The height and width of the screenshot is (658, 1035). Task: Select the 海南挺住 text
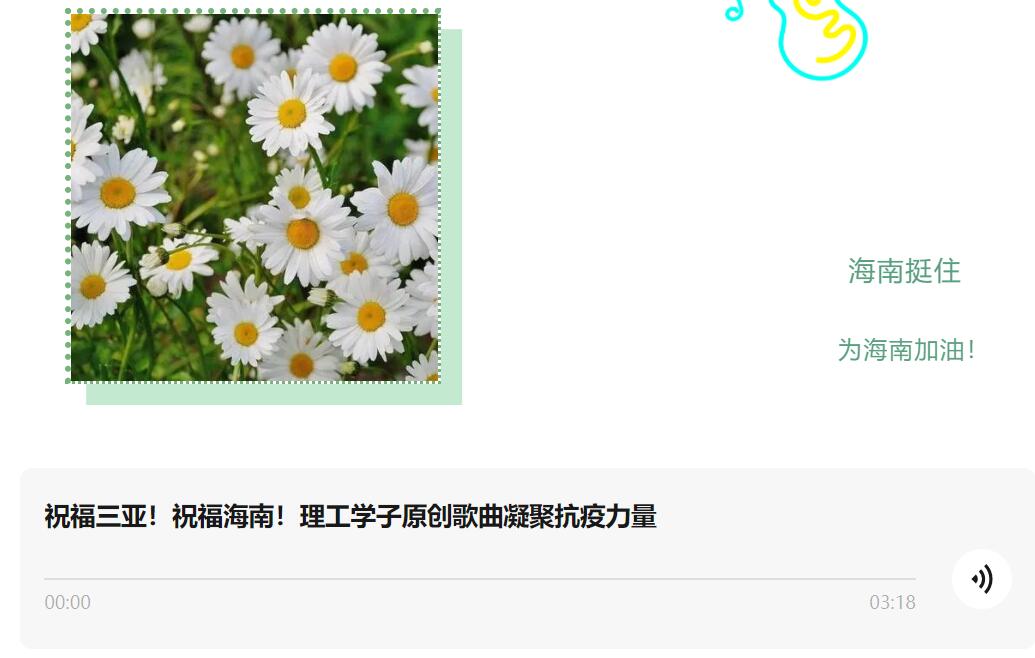click(904, 271)
